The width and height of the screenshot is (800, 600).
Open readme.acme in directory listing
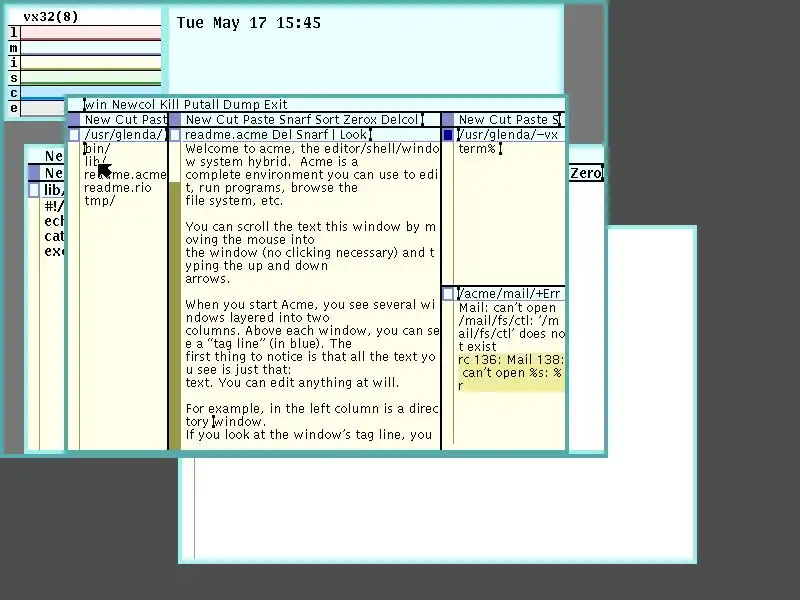click(125, 175)
